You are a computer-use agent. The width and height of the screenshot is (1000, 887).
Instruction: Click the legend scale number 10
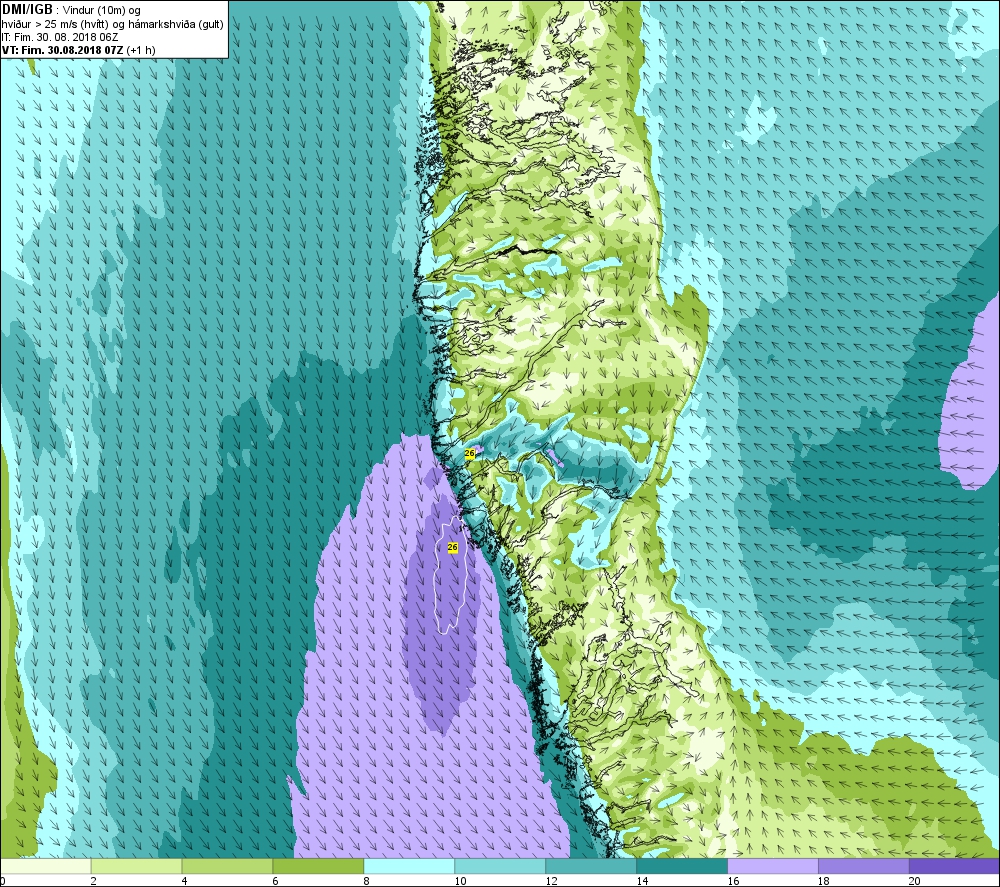460,881
